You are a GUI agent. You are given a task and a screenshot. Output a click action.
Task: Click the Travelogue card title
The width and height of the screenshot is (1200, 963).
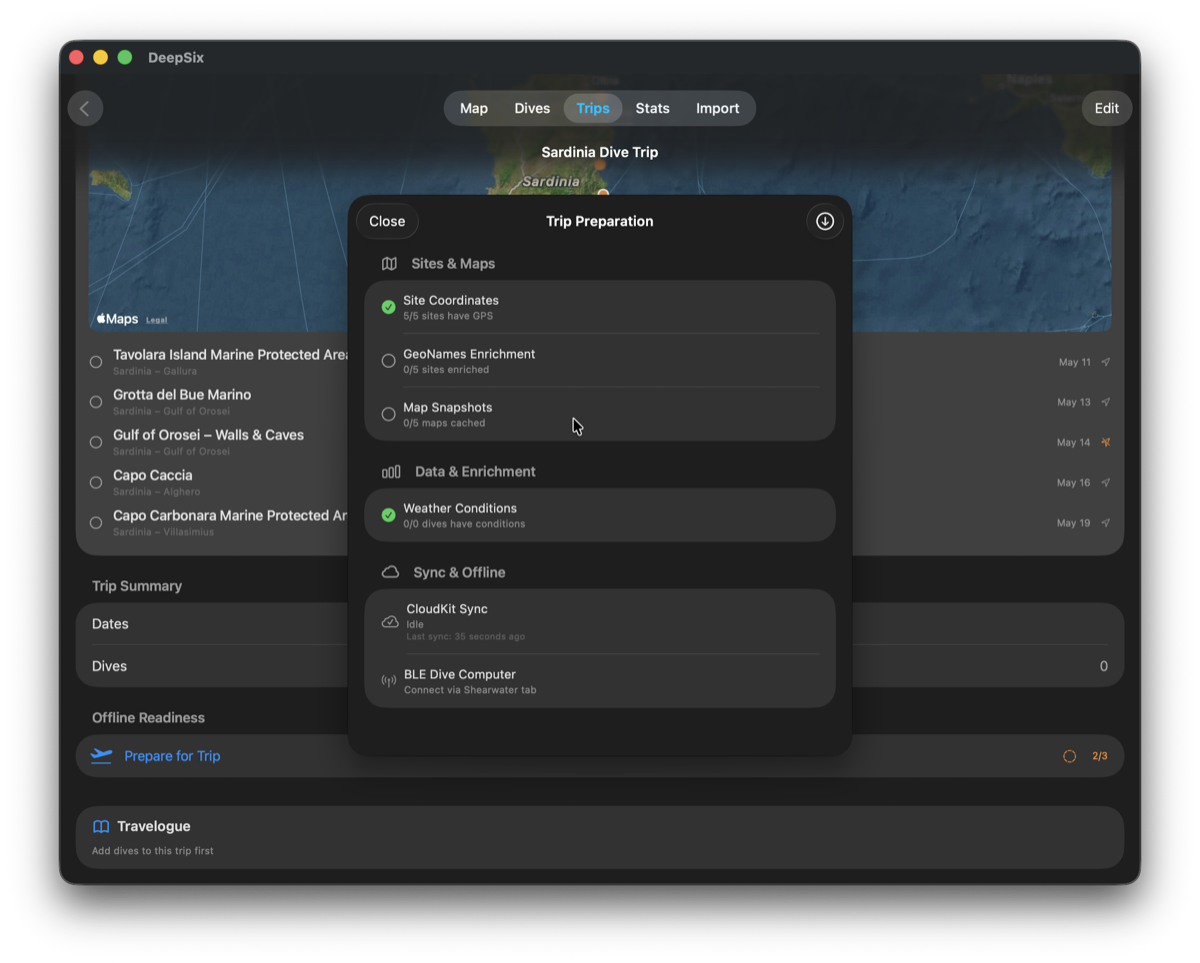[x=153, y=826]
